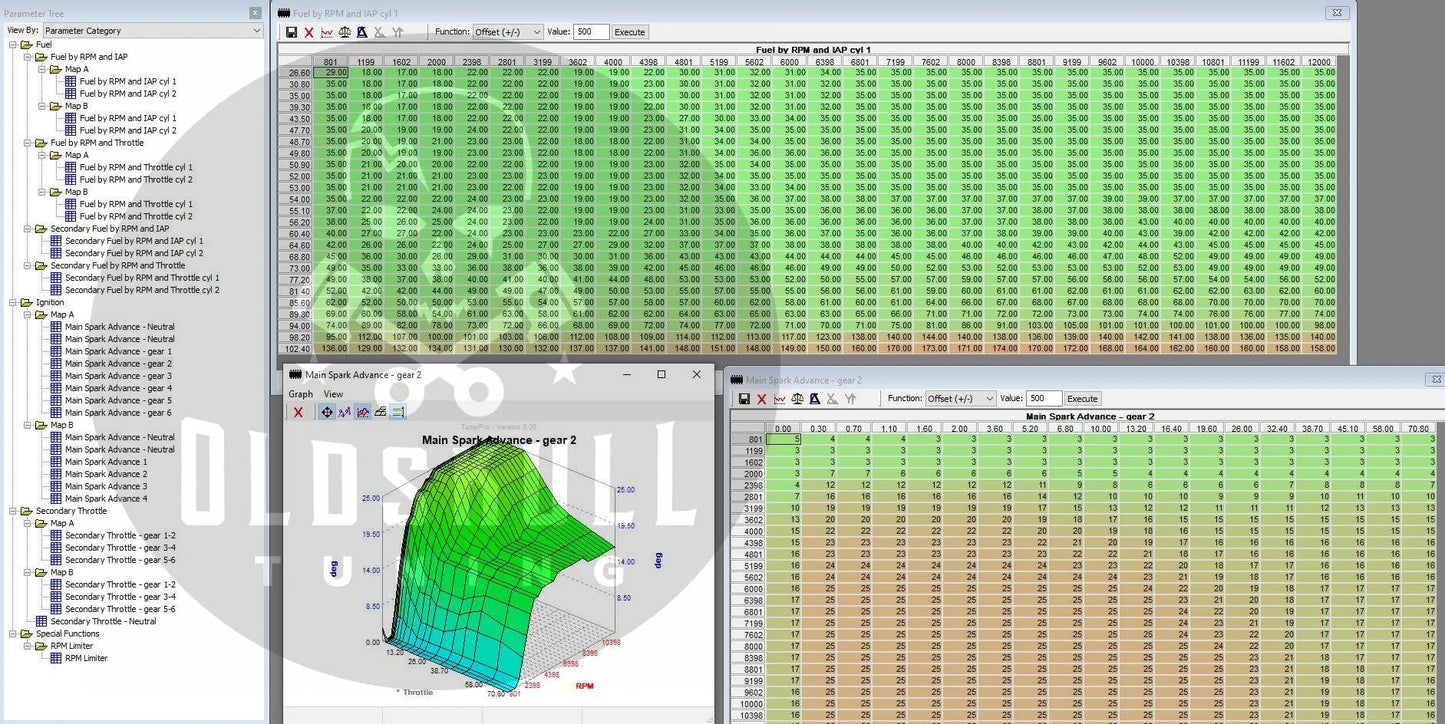Click Execute button in Spark Advance table window
Screen dimensions: 1445x724
pos(1082,399)
